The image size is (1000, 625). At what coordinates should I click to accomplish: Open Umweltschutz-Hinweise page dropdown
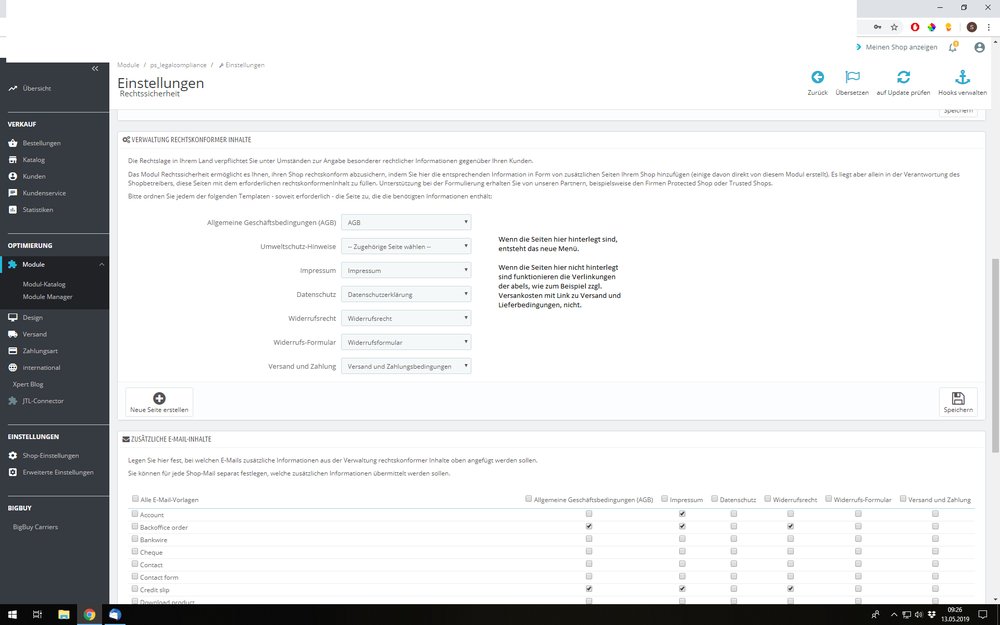(x=406, y=246)
